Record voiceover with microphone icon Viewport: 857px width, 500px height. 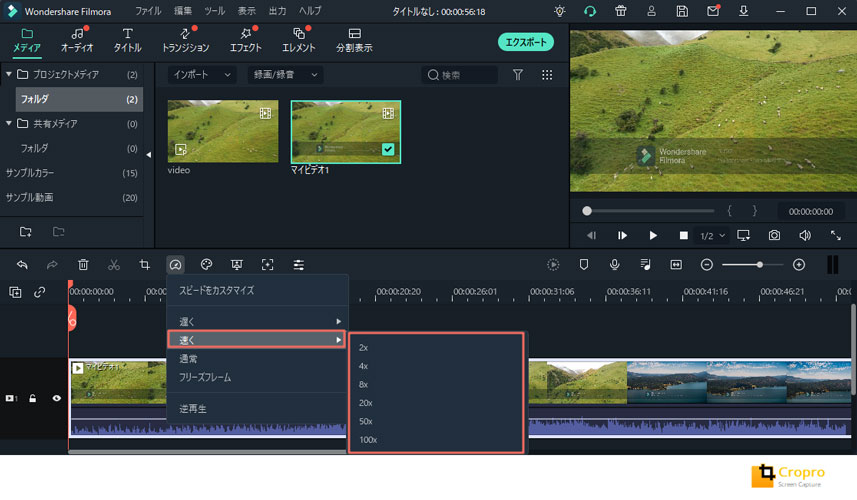[x=614, y=265]
